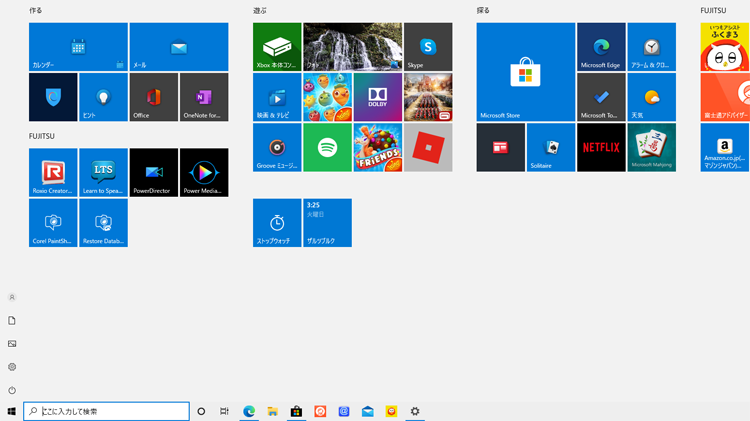Open the yellow Fukumaro taskbar icon

pos(391,411)
